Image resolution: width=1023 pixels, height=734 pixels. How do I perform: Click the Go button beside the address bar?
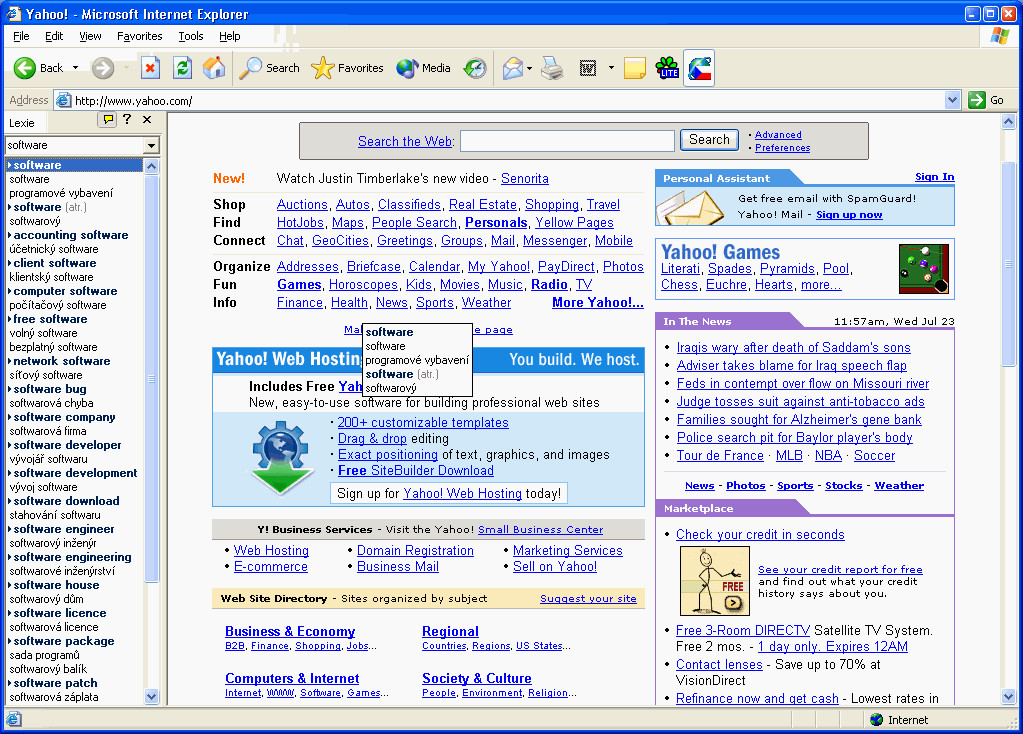(986, 100)
